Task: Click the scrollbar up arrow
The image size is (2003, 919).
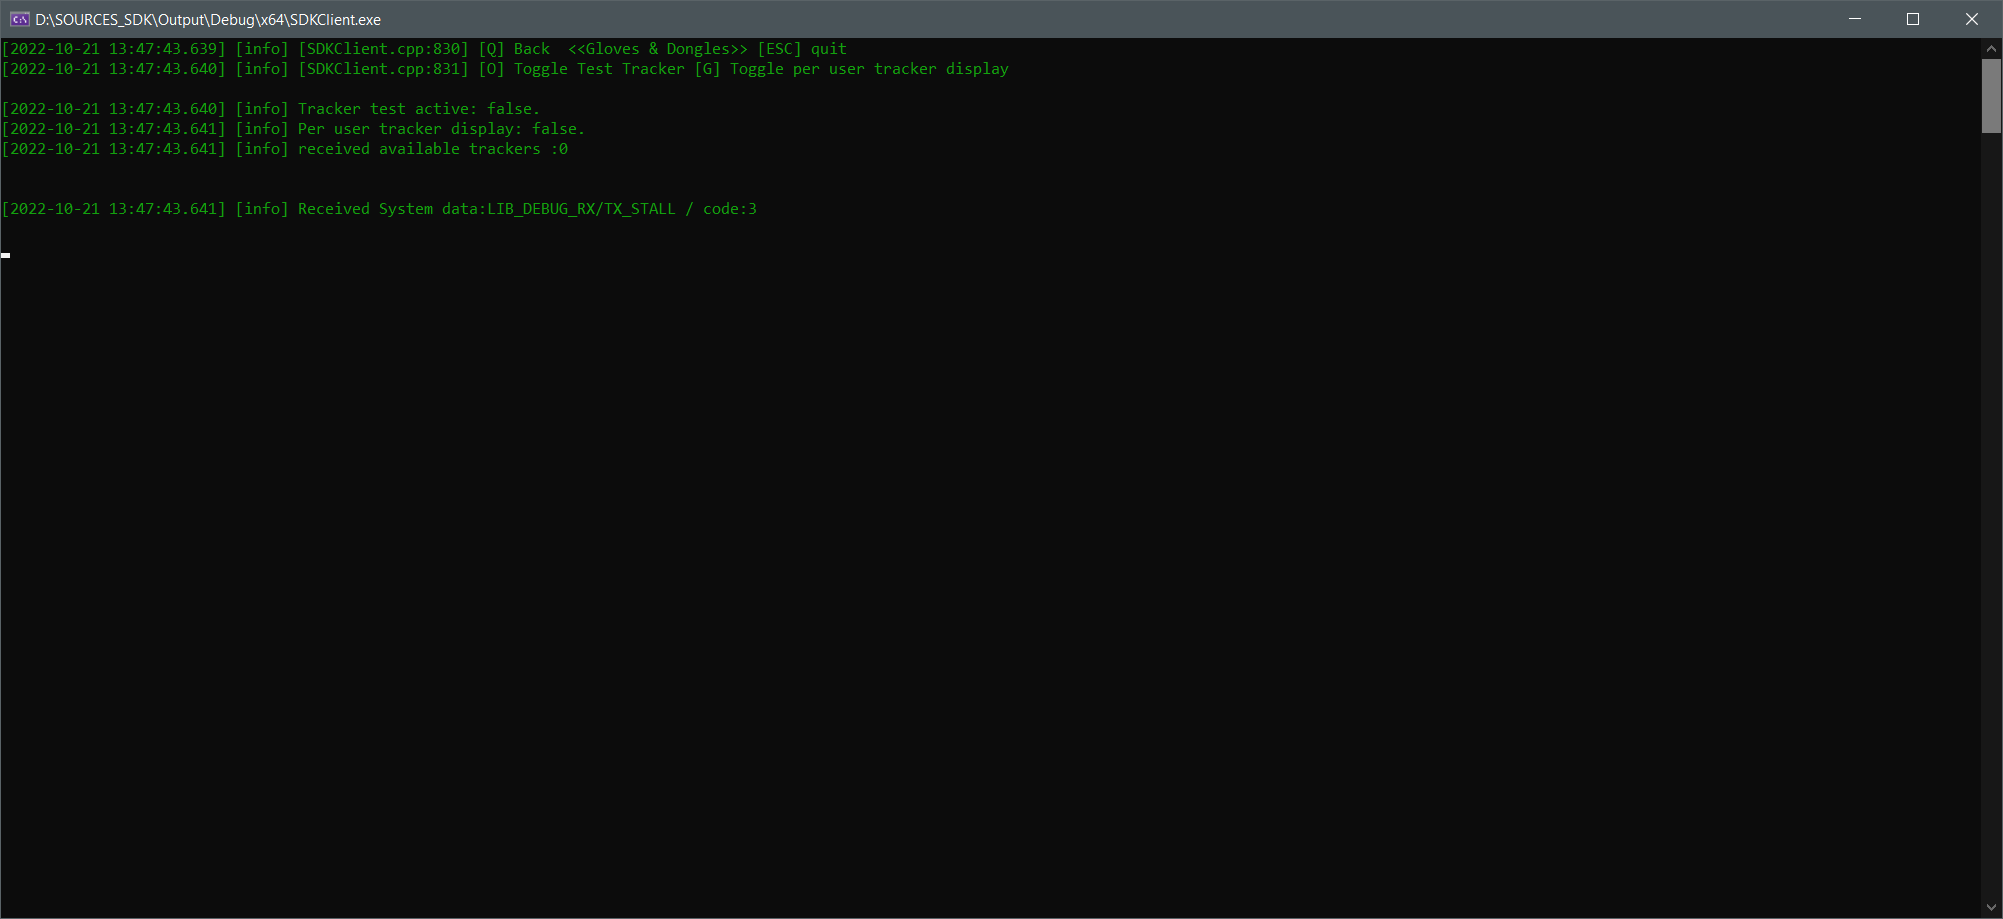Action: point(1991,48)
